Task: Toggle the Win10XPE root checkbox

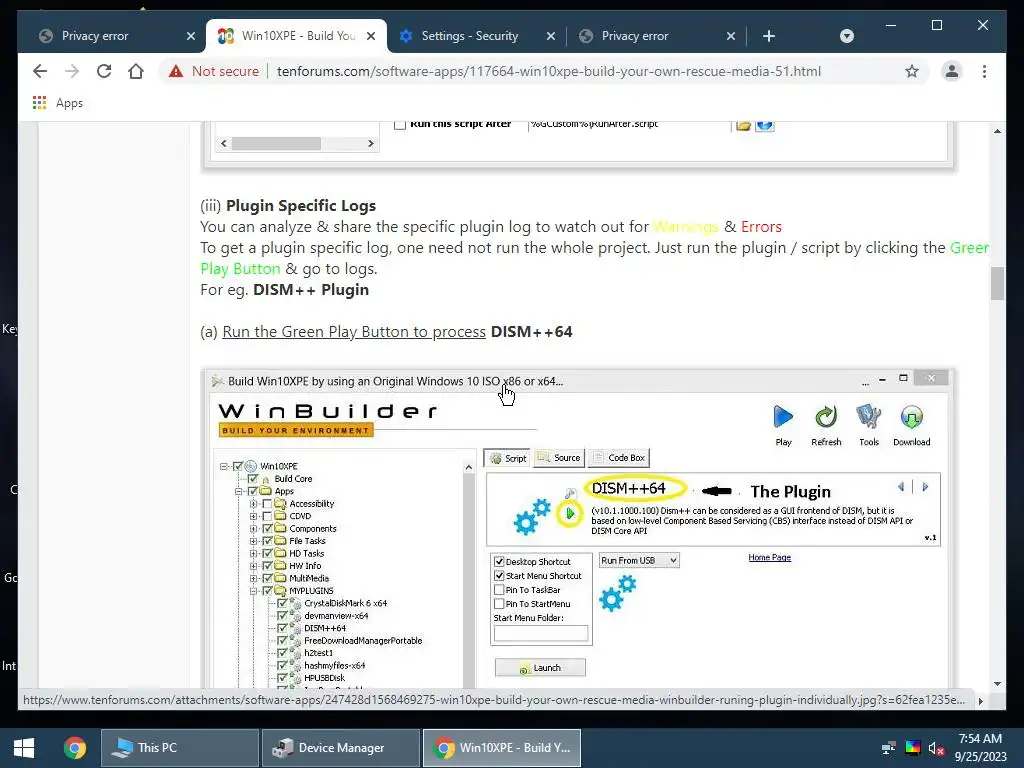Action: pos(238,466)
